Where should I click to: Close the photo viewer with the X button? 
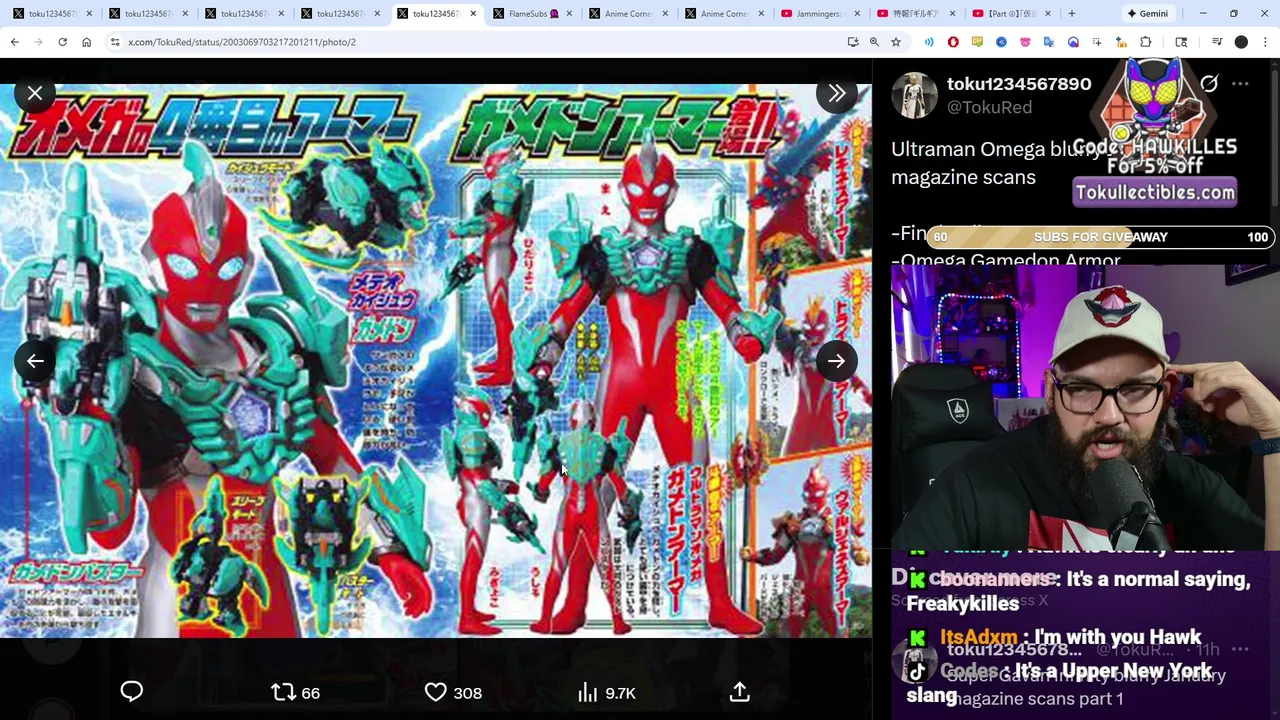click(35, 93)
